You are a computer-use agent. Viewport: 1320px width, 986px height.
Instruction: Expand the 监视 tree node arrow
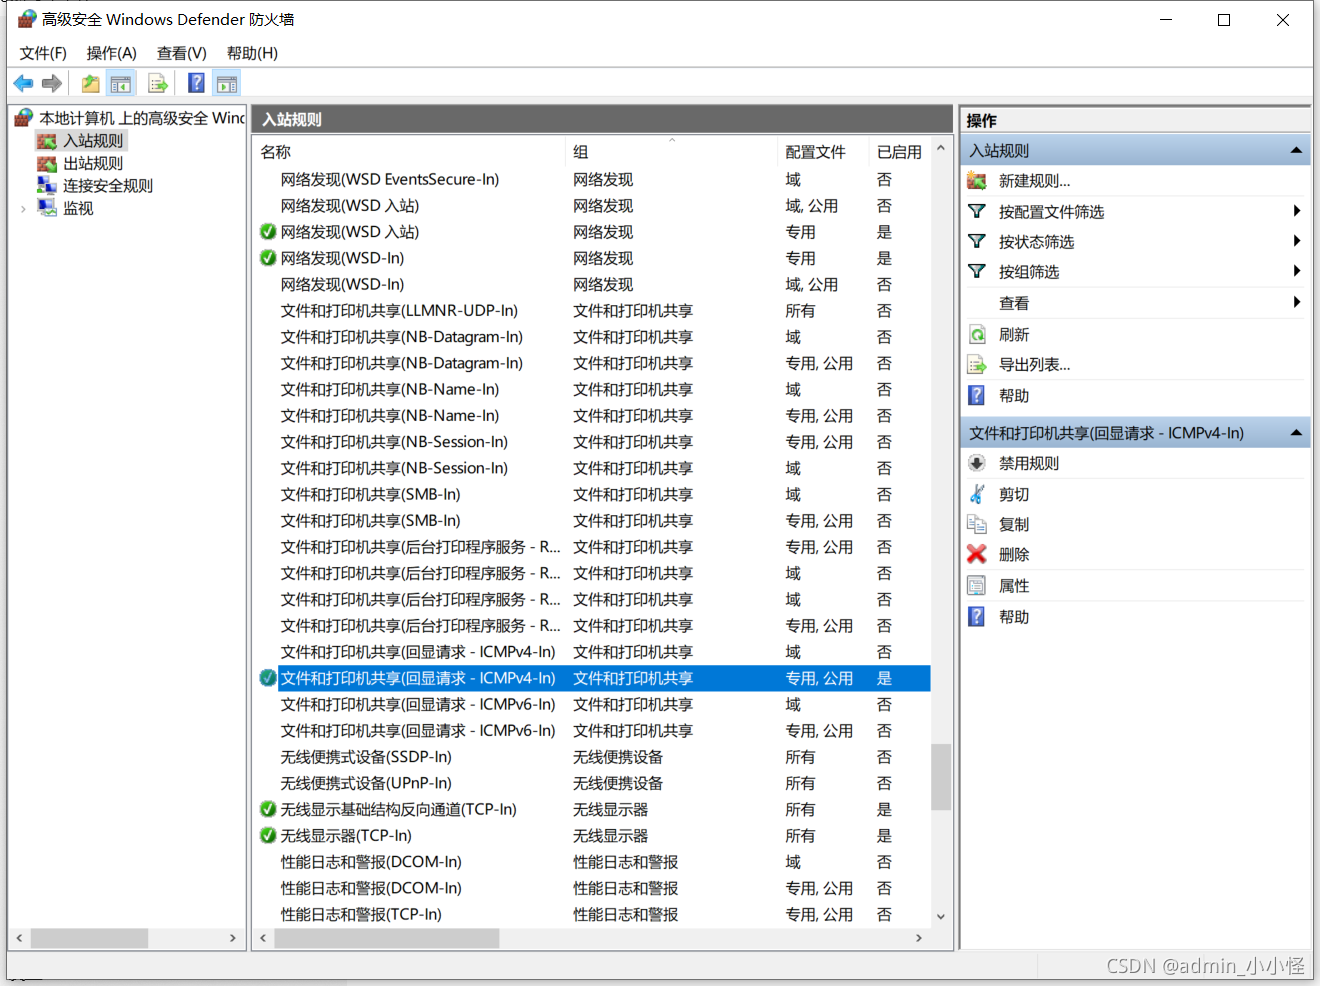[23, 209]
